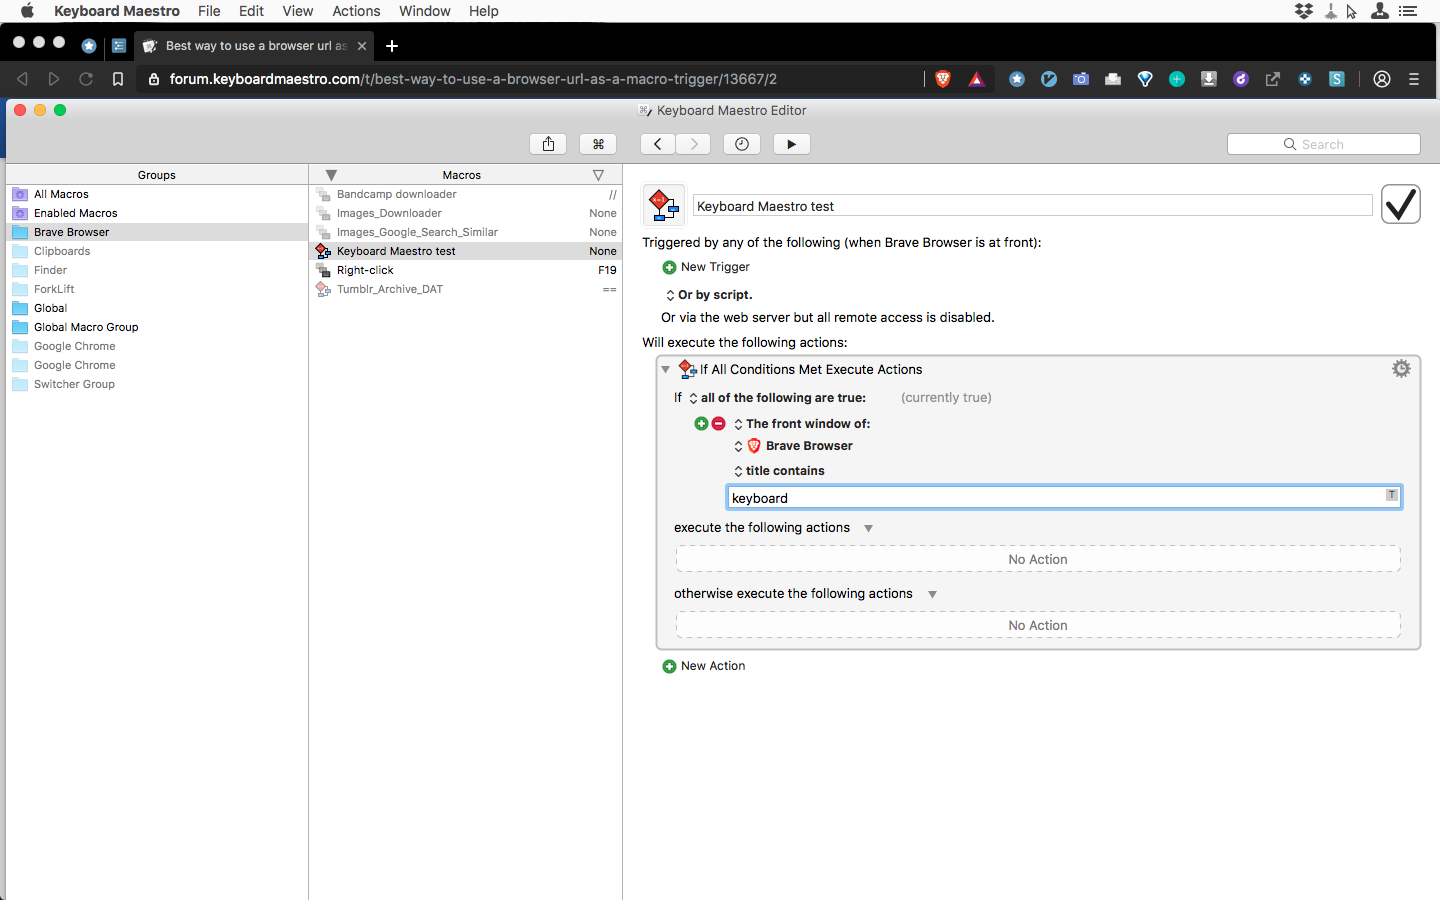Image resolution: width=1440 pixels, height=900 pixels.
Task: Reload the browser page
Action: click(x=86, y=79)
